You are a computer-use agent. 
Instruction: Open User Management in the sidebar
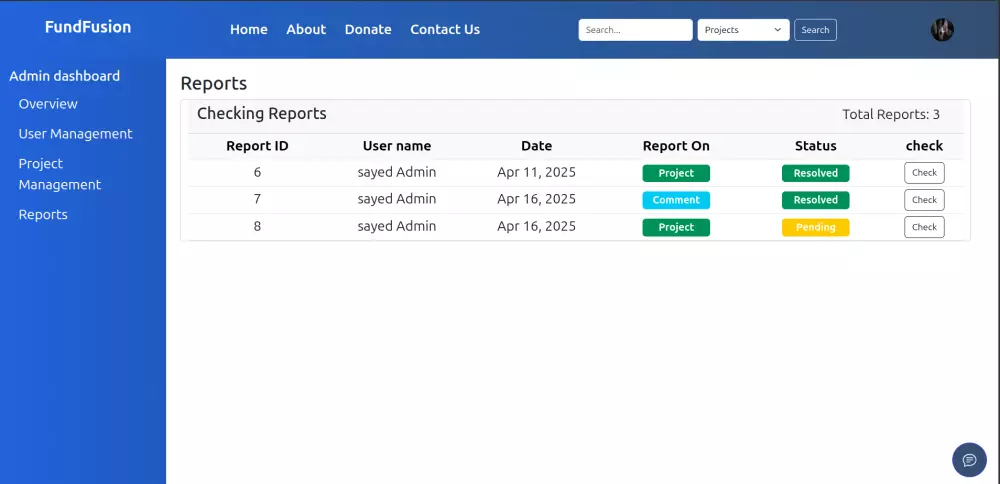(75, 134)
